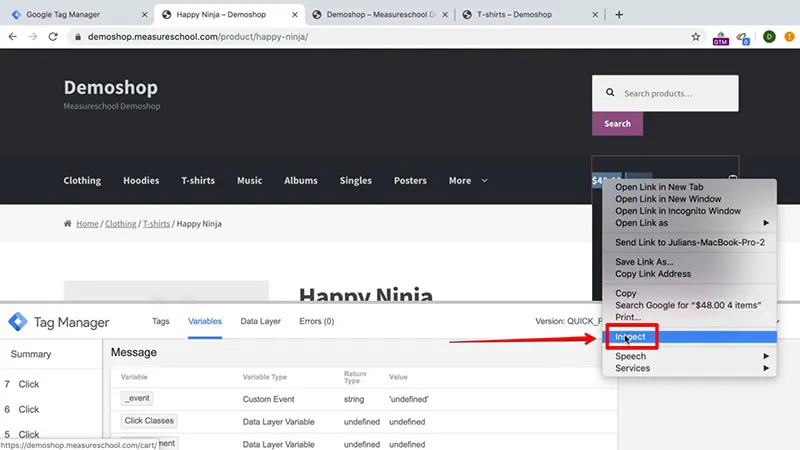Bookmark page with the star icon
The height and width of the screenshot is (450, 800).
695,37
